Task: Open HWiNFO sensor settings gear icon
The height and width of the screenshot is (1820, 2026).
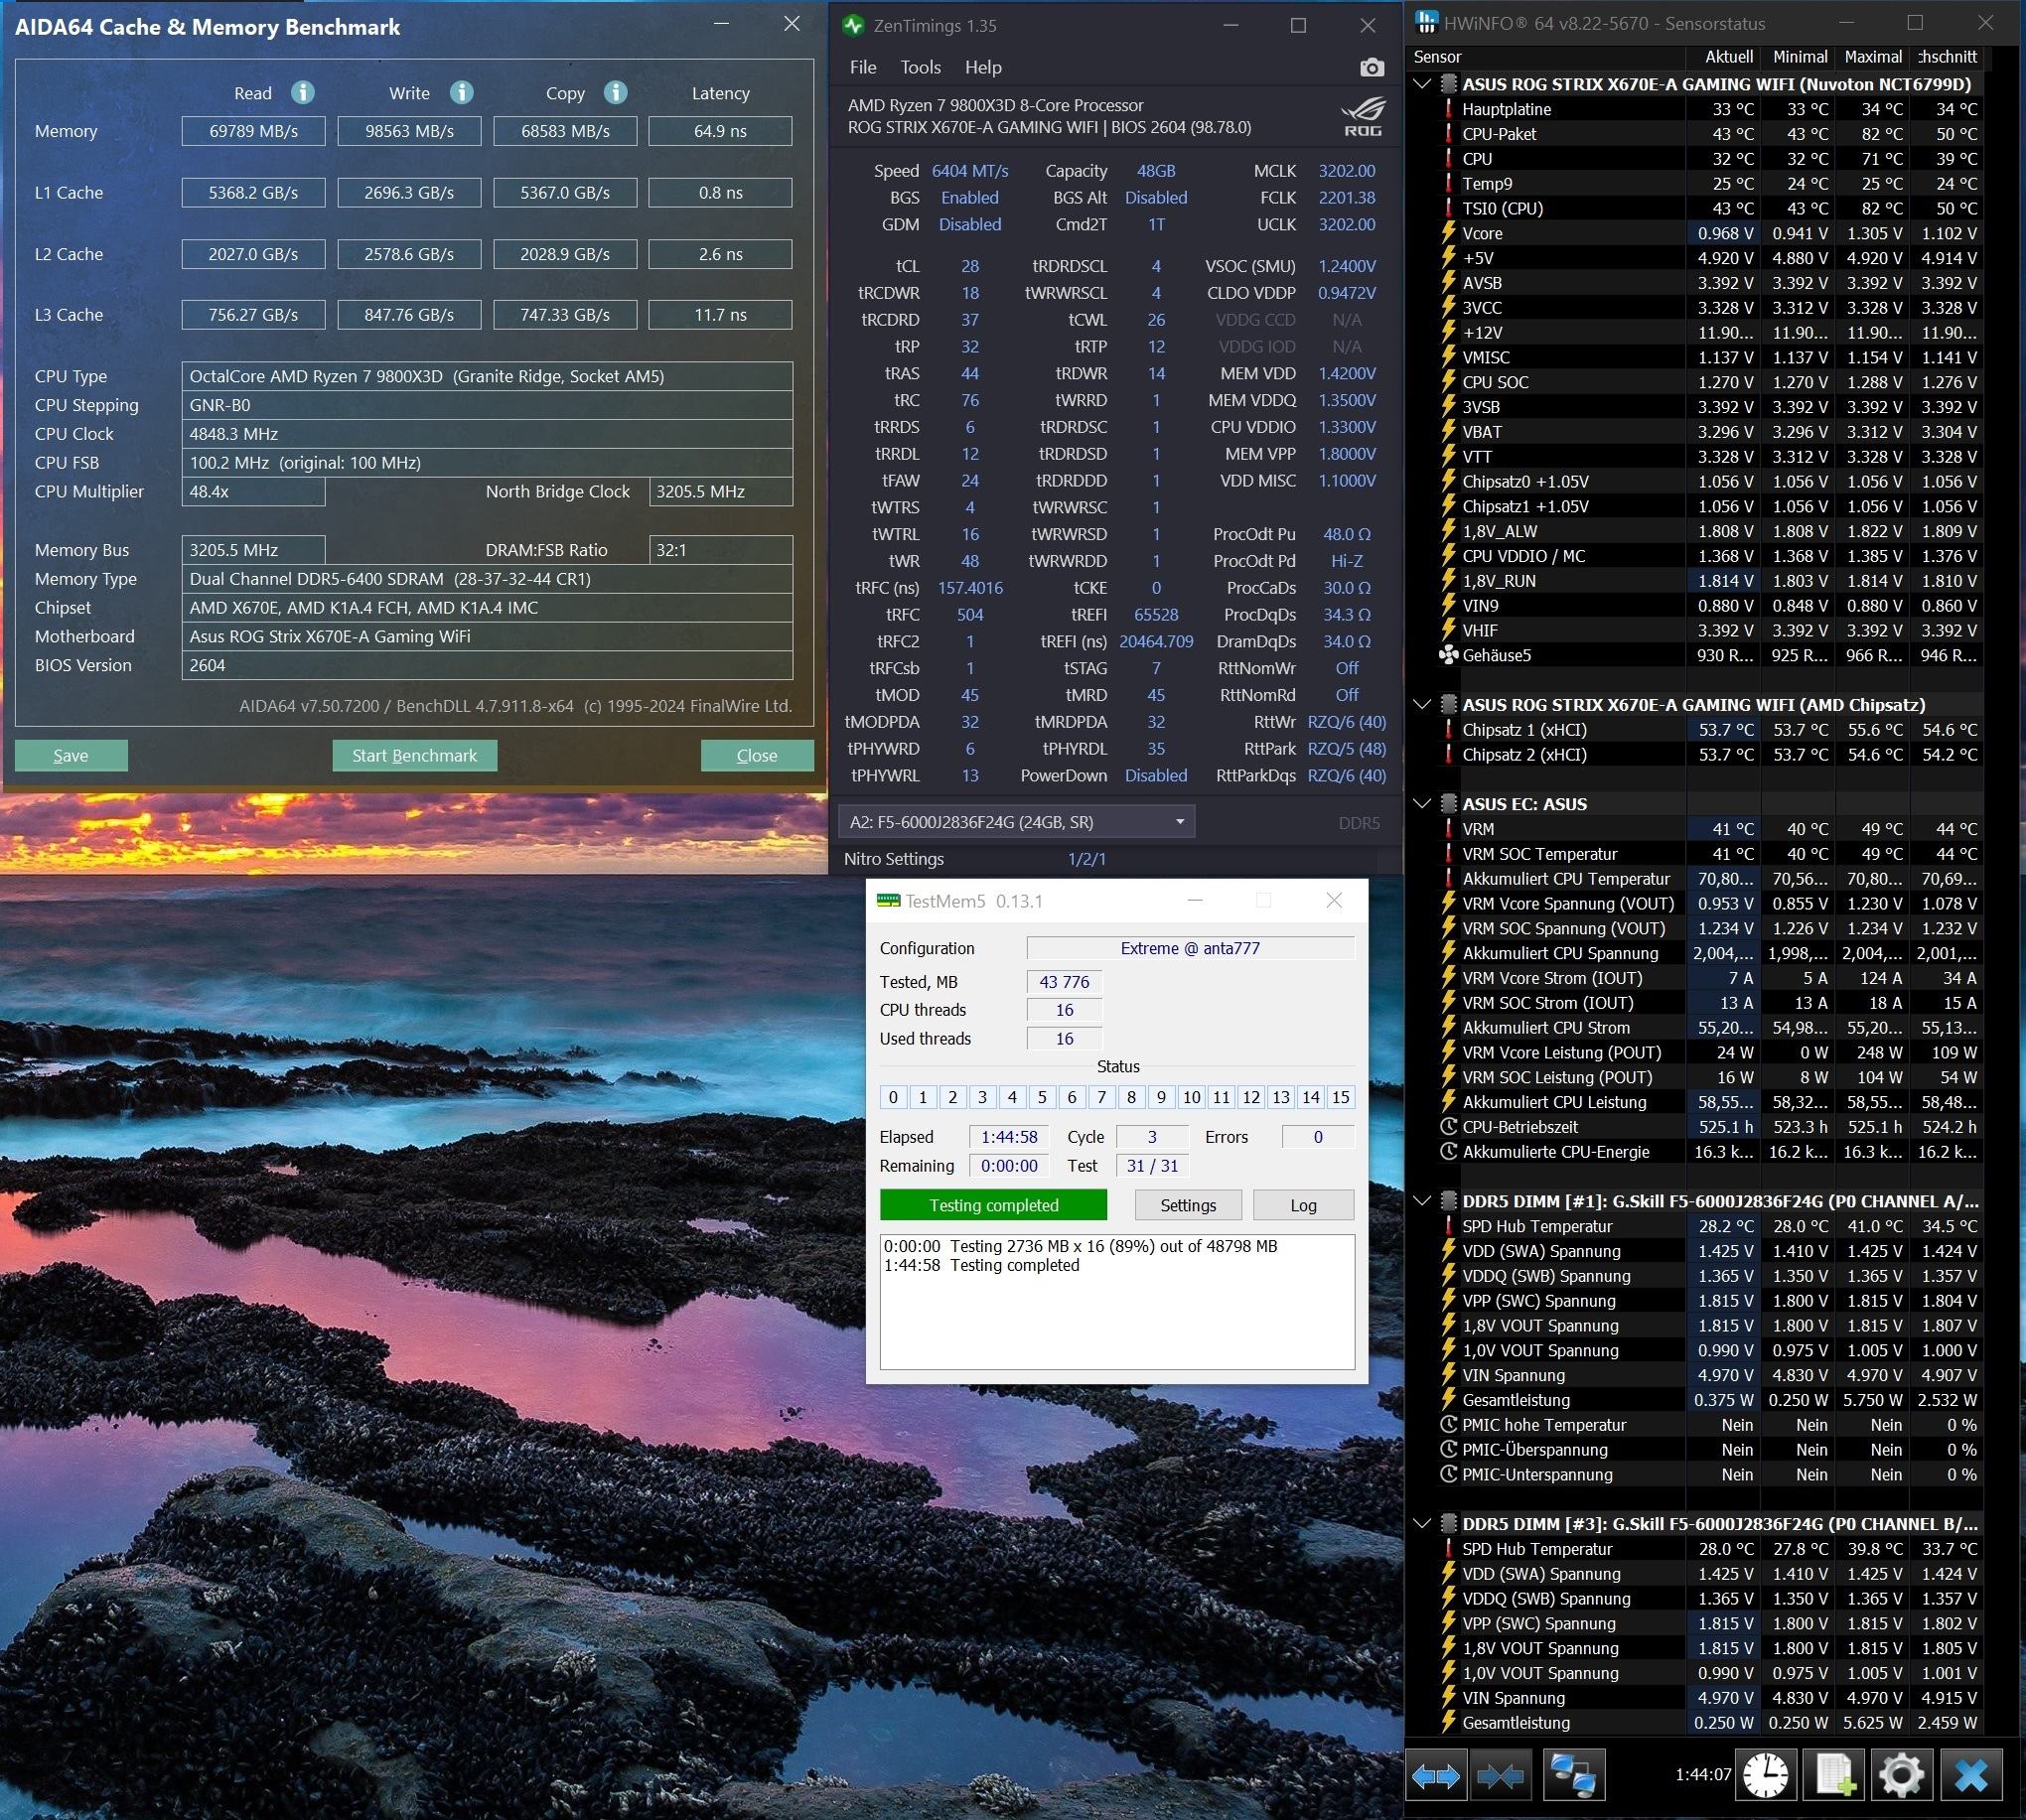Action: click(1901, 1776)
